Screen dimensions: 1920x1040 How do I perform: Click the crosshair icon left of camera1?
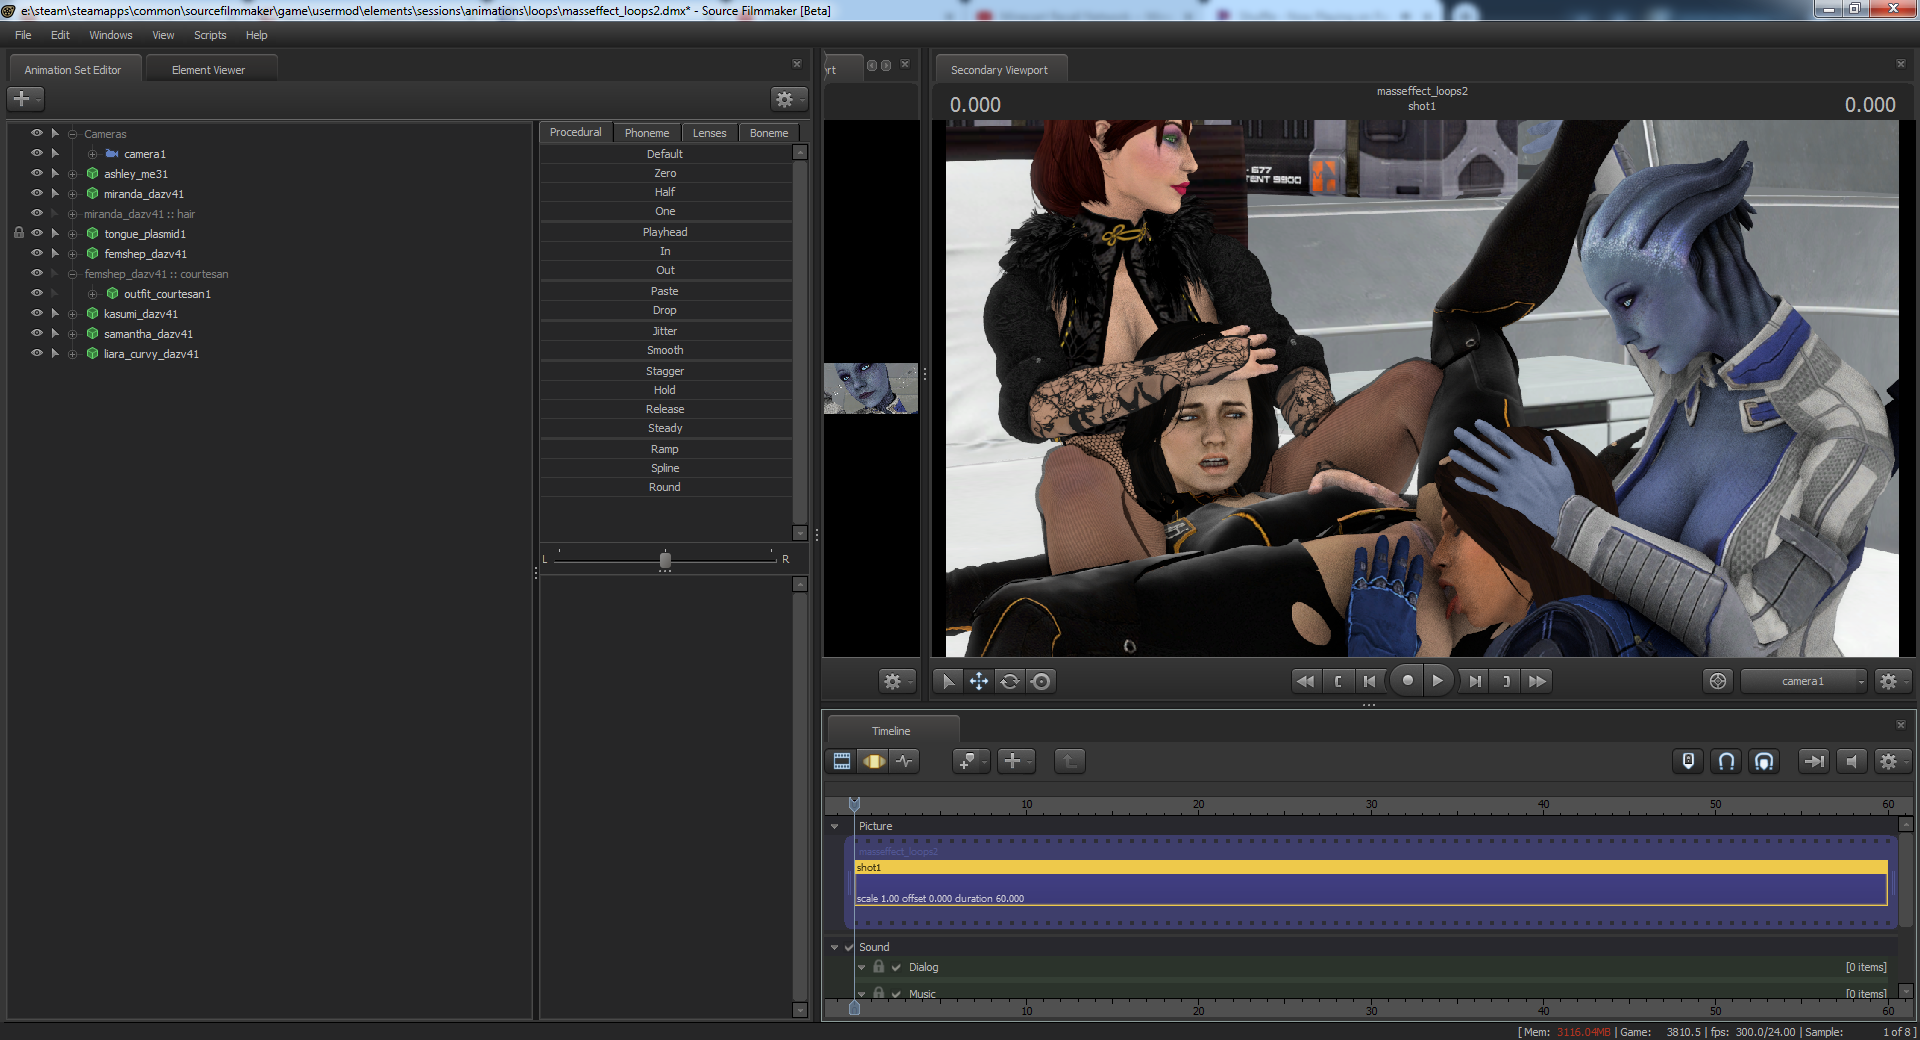[x=1718, y=681]
